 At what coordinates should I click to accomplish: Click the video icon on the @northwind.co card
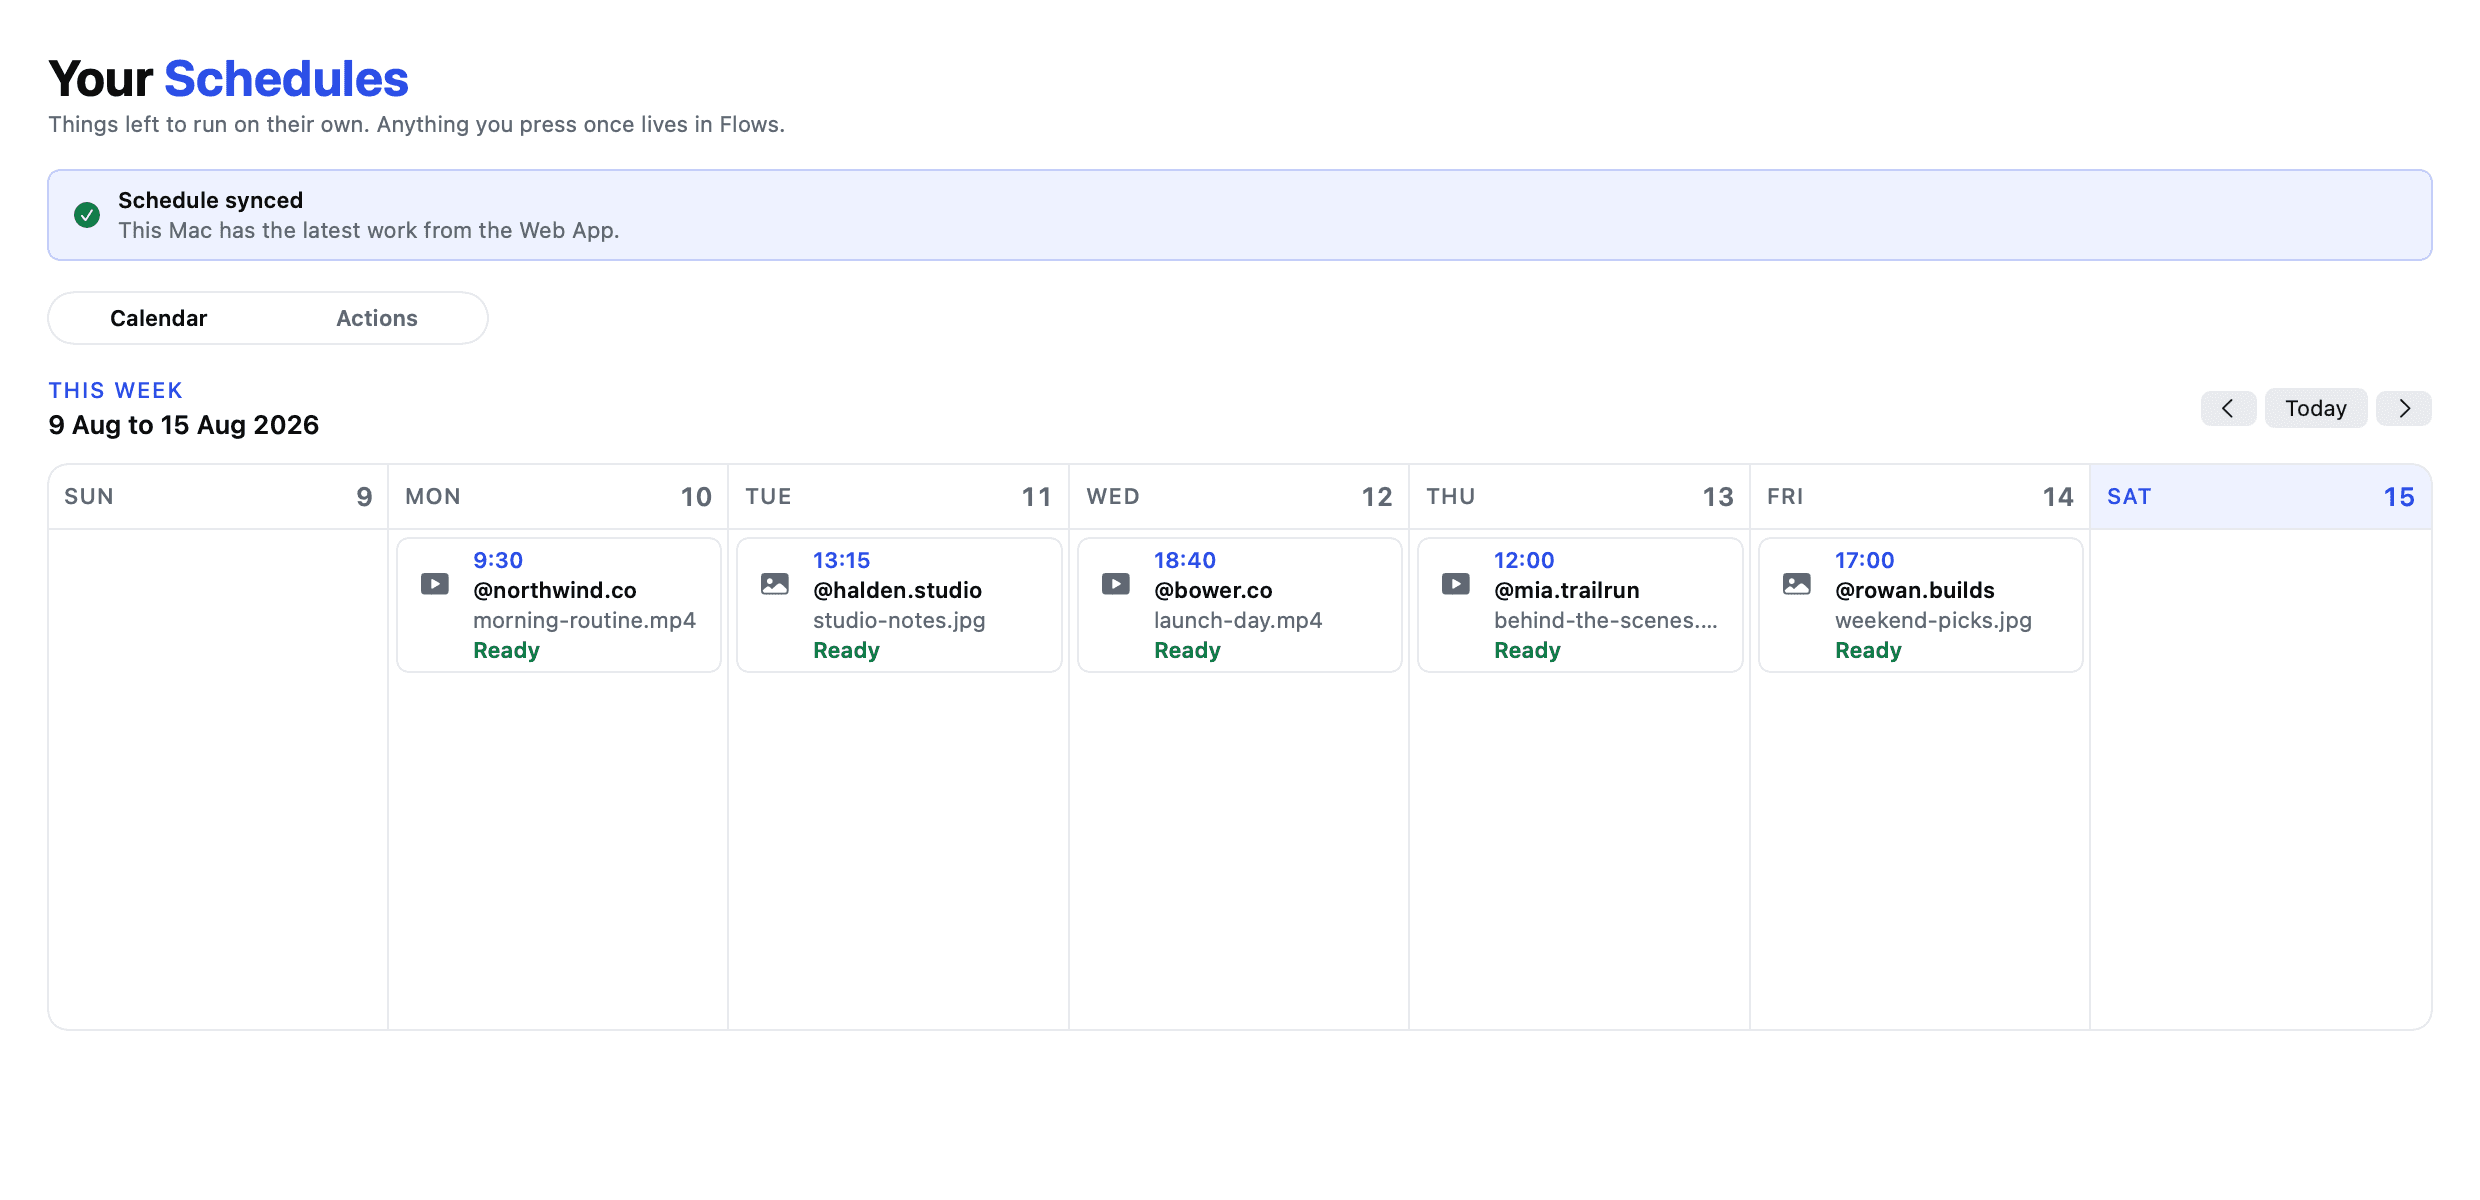pyautogui.click(x=434, y=584)
